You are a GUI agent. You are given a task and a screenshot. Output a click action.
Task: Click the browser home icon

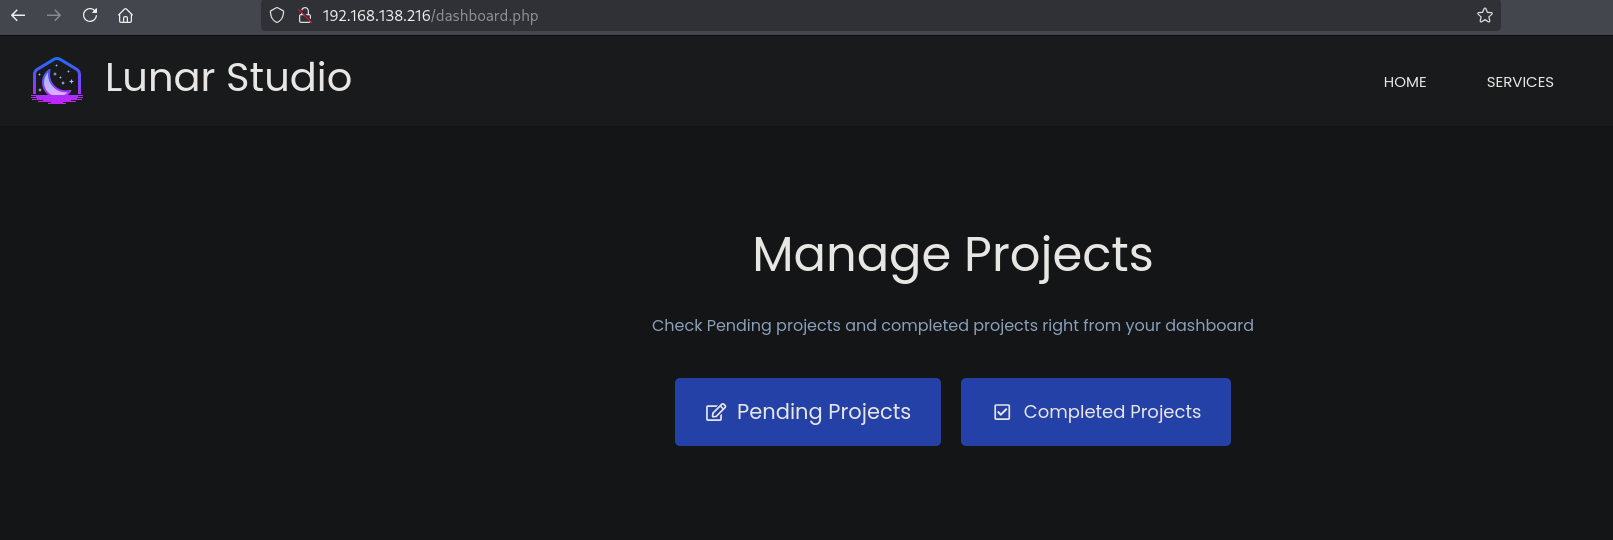point(126,15)
